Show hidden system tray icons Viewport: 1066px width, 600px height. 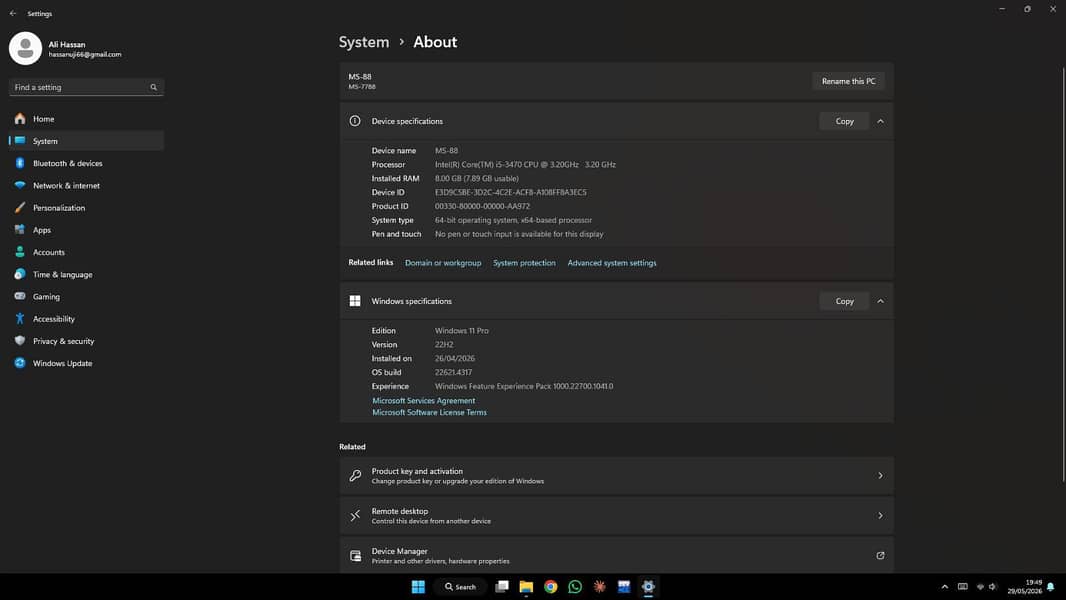944,586
